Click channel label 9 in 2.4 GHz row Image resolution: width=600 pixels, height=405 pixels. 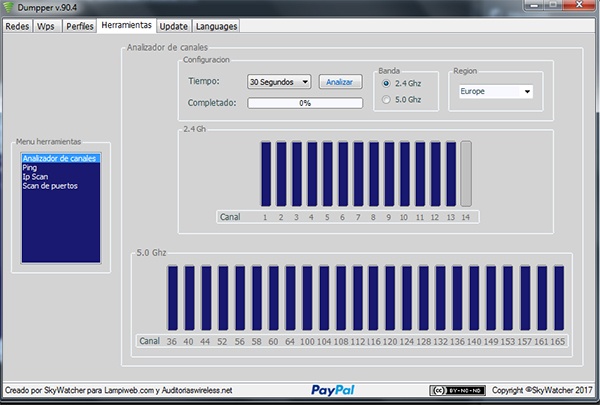pos(388,217)
